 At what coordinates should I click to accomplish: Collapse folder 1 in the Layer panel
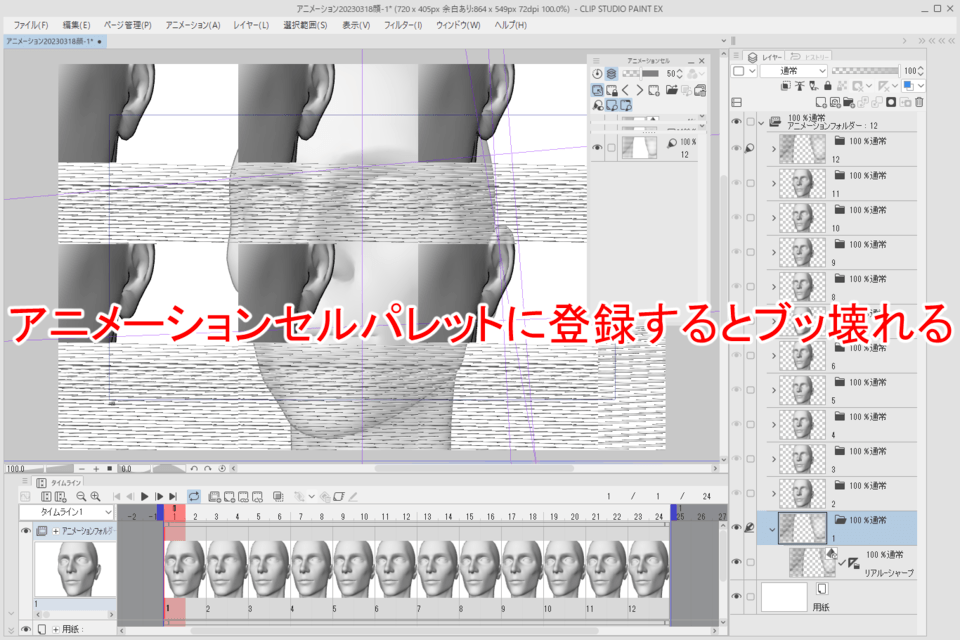[x=773, y=529]
